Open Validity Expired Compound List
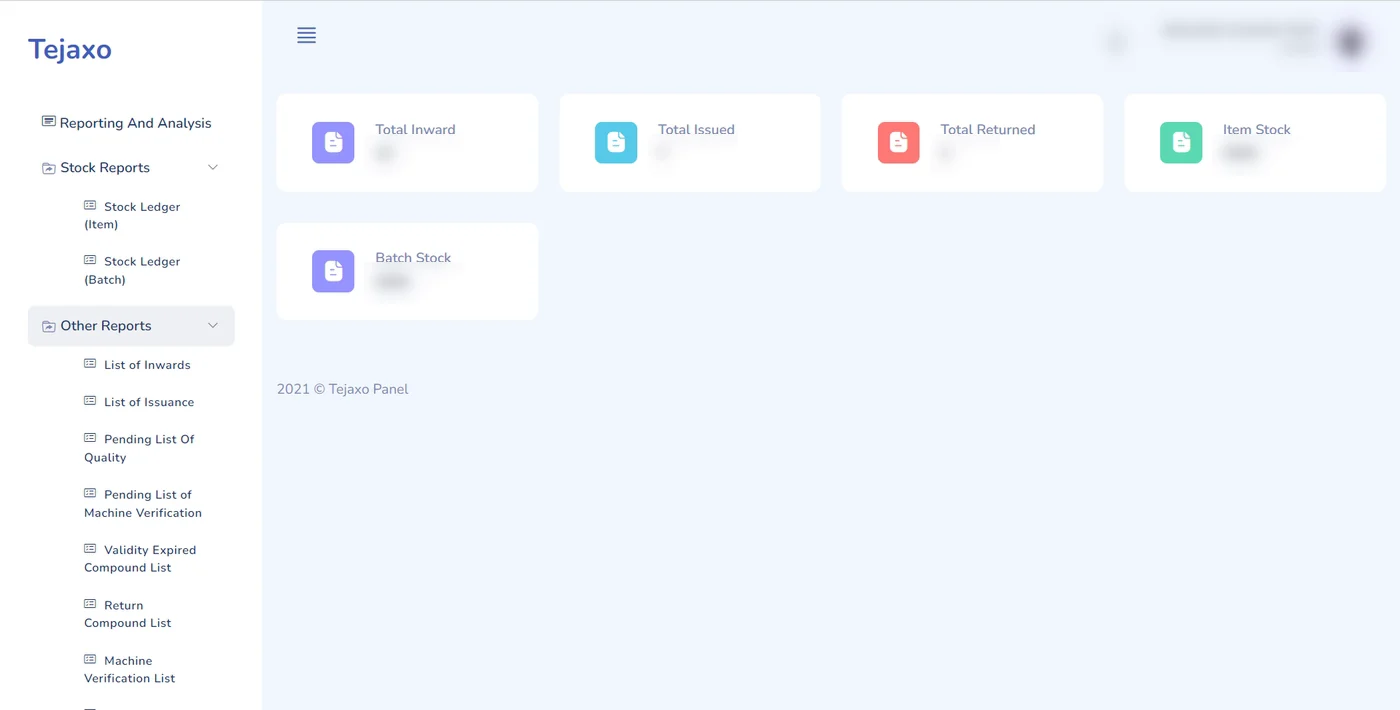This screenshot has width=1400, height=710. [x=140, y=558]
